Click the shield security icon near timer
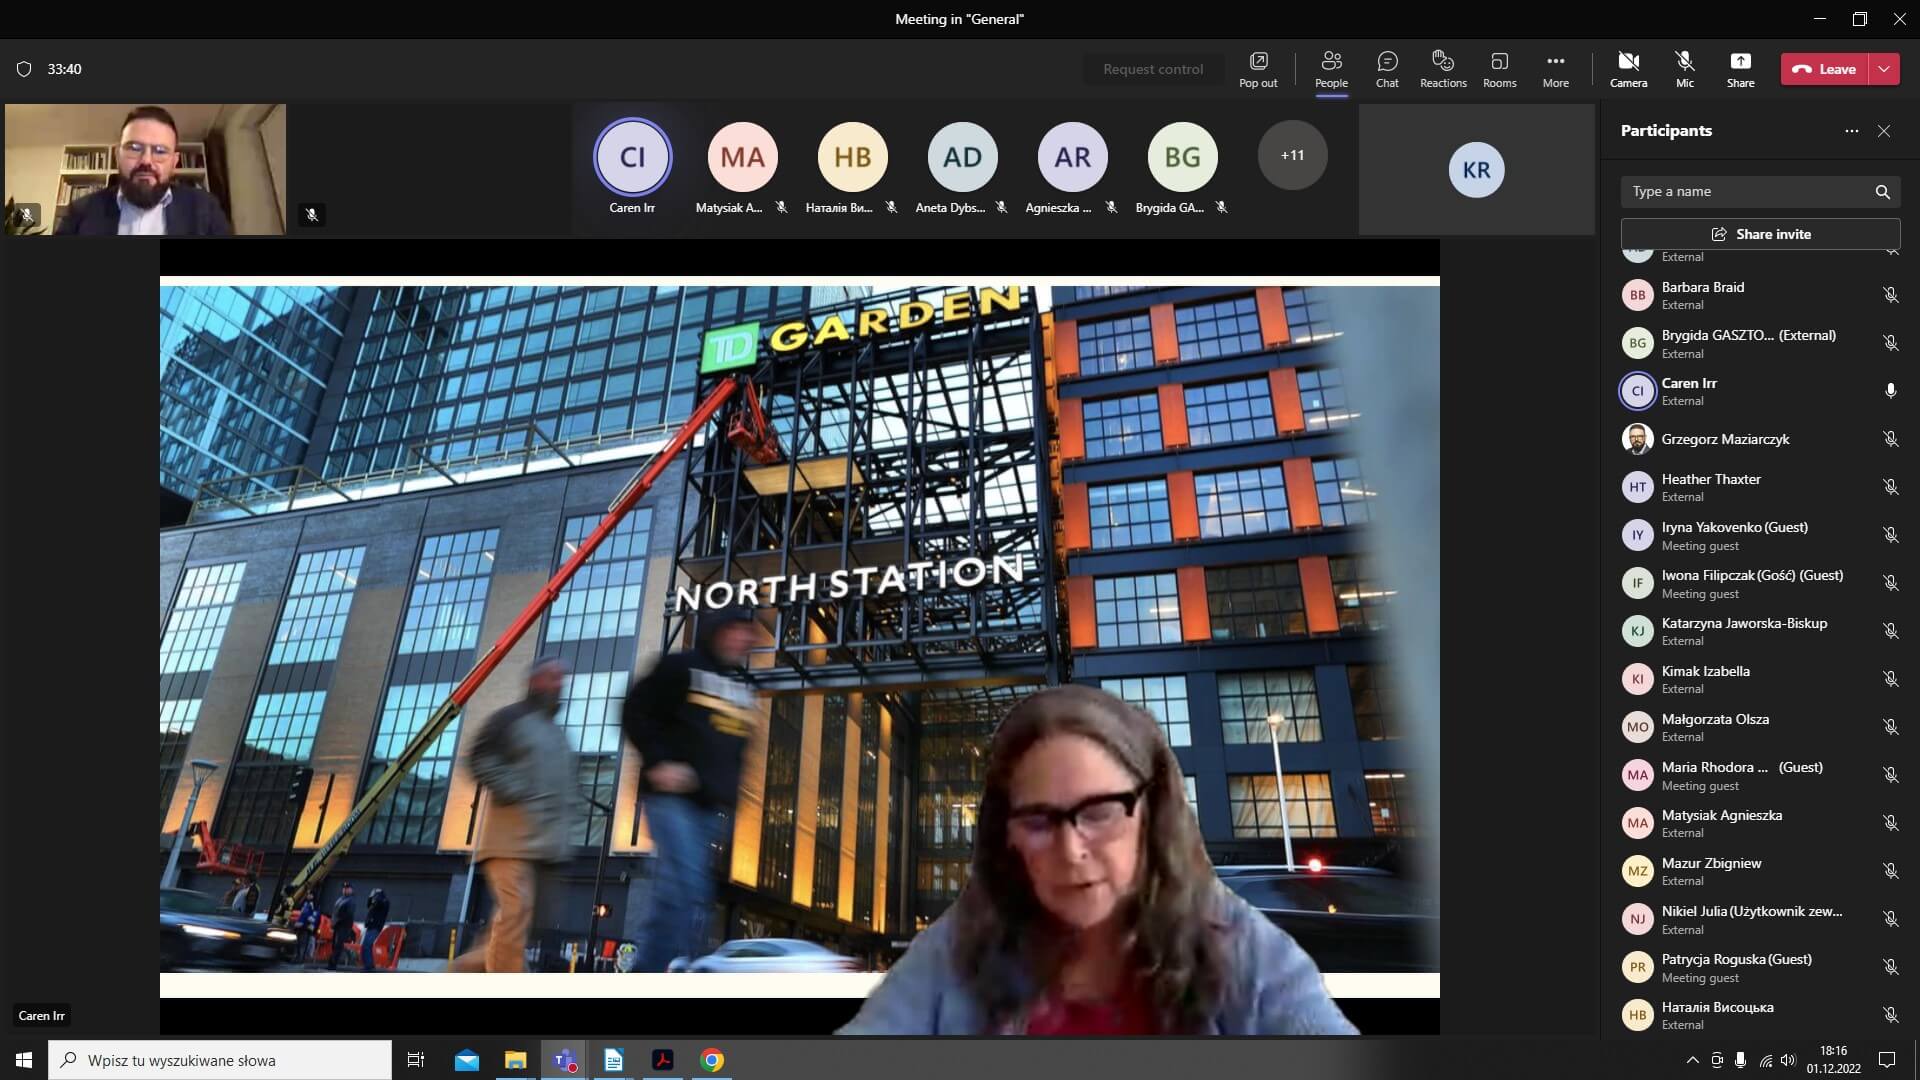1920x1080 pixels. pyautogui.click(x=24, y=69)
